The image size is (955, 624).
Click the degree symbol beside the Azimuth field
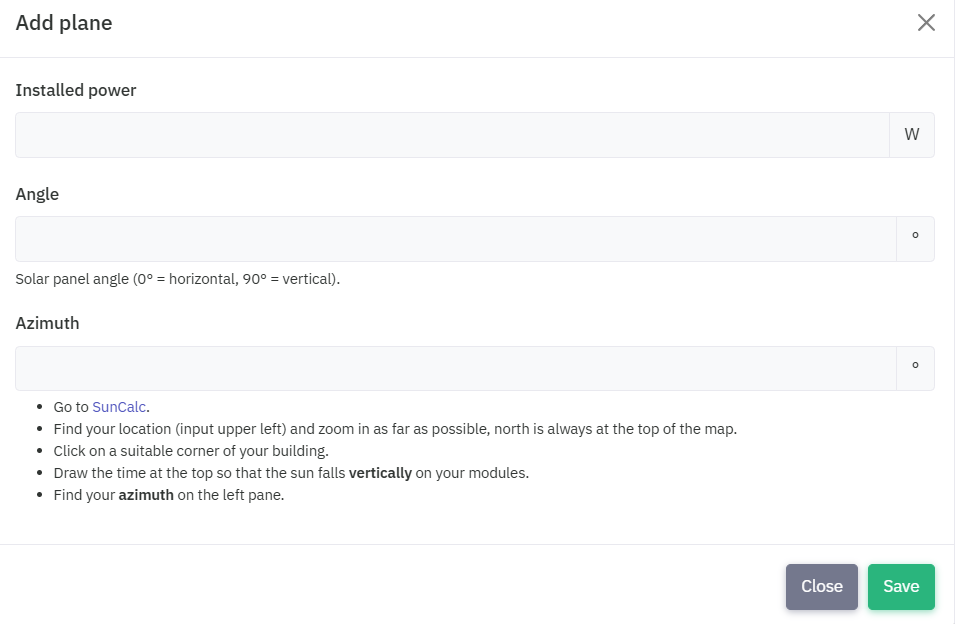pos(915,368)
